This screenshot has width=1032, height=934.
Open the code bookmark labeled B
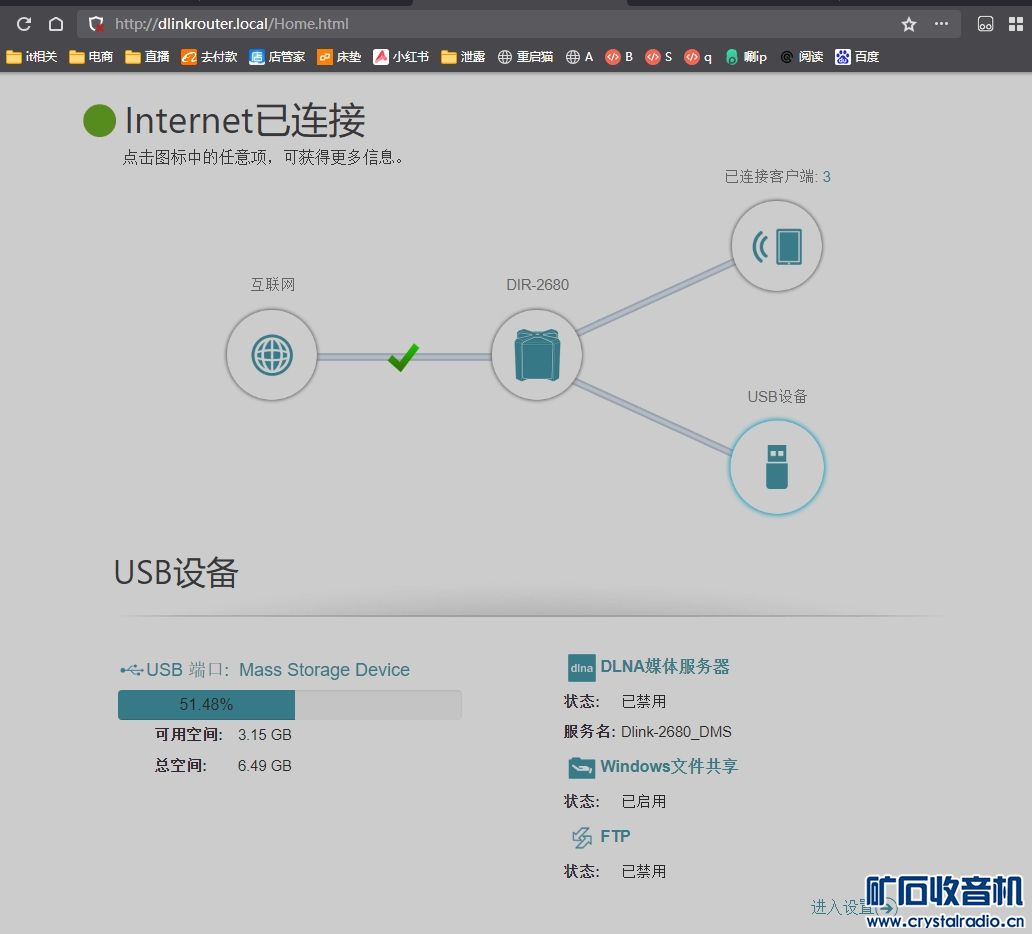[x=619, y=57]
